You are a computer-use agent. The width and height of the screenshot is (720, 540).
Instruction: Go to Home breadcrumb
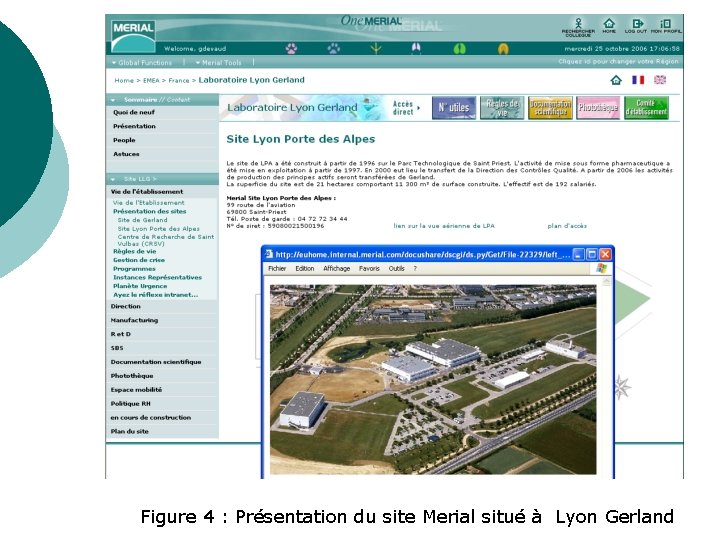[x=124, y=80]
